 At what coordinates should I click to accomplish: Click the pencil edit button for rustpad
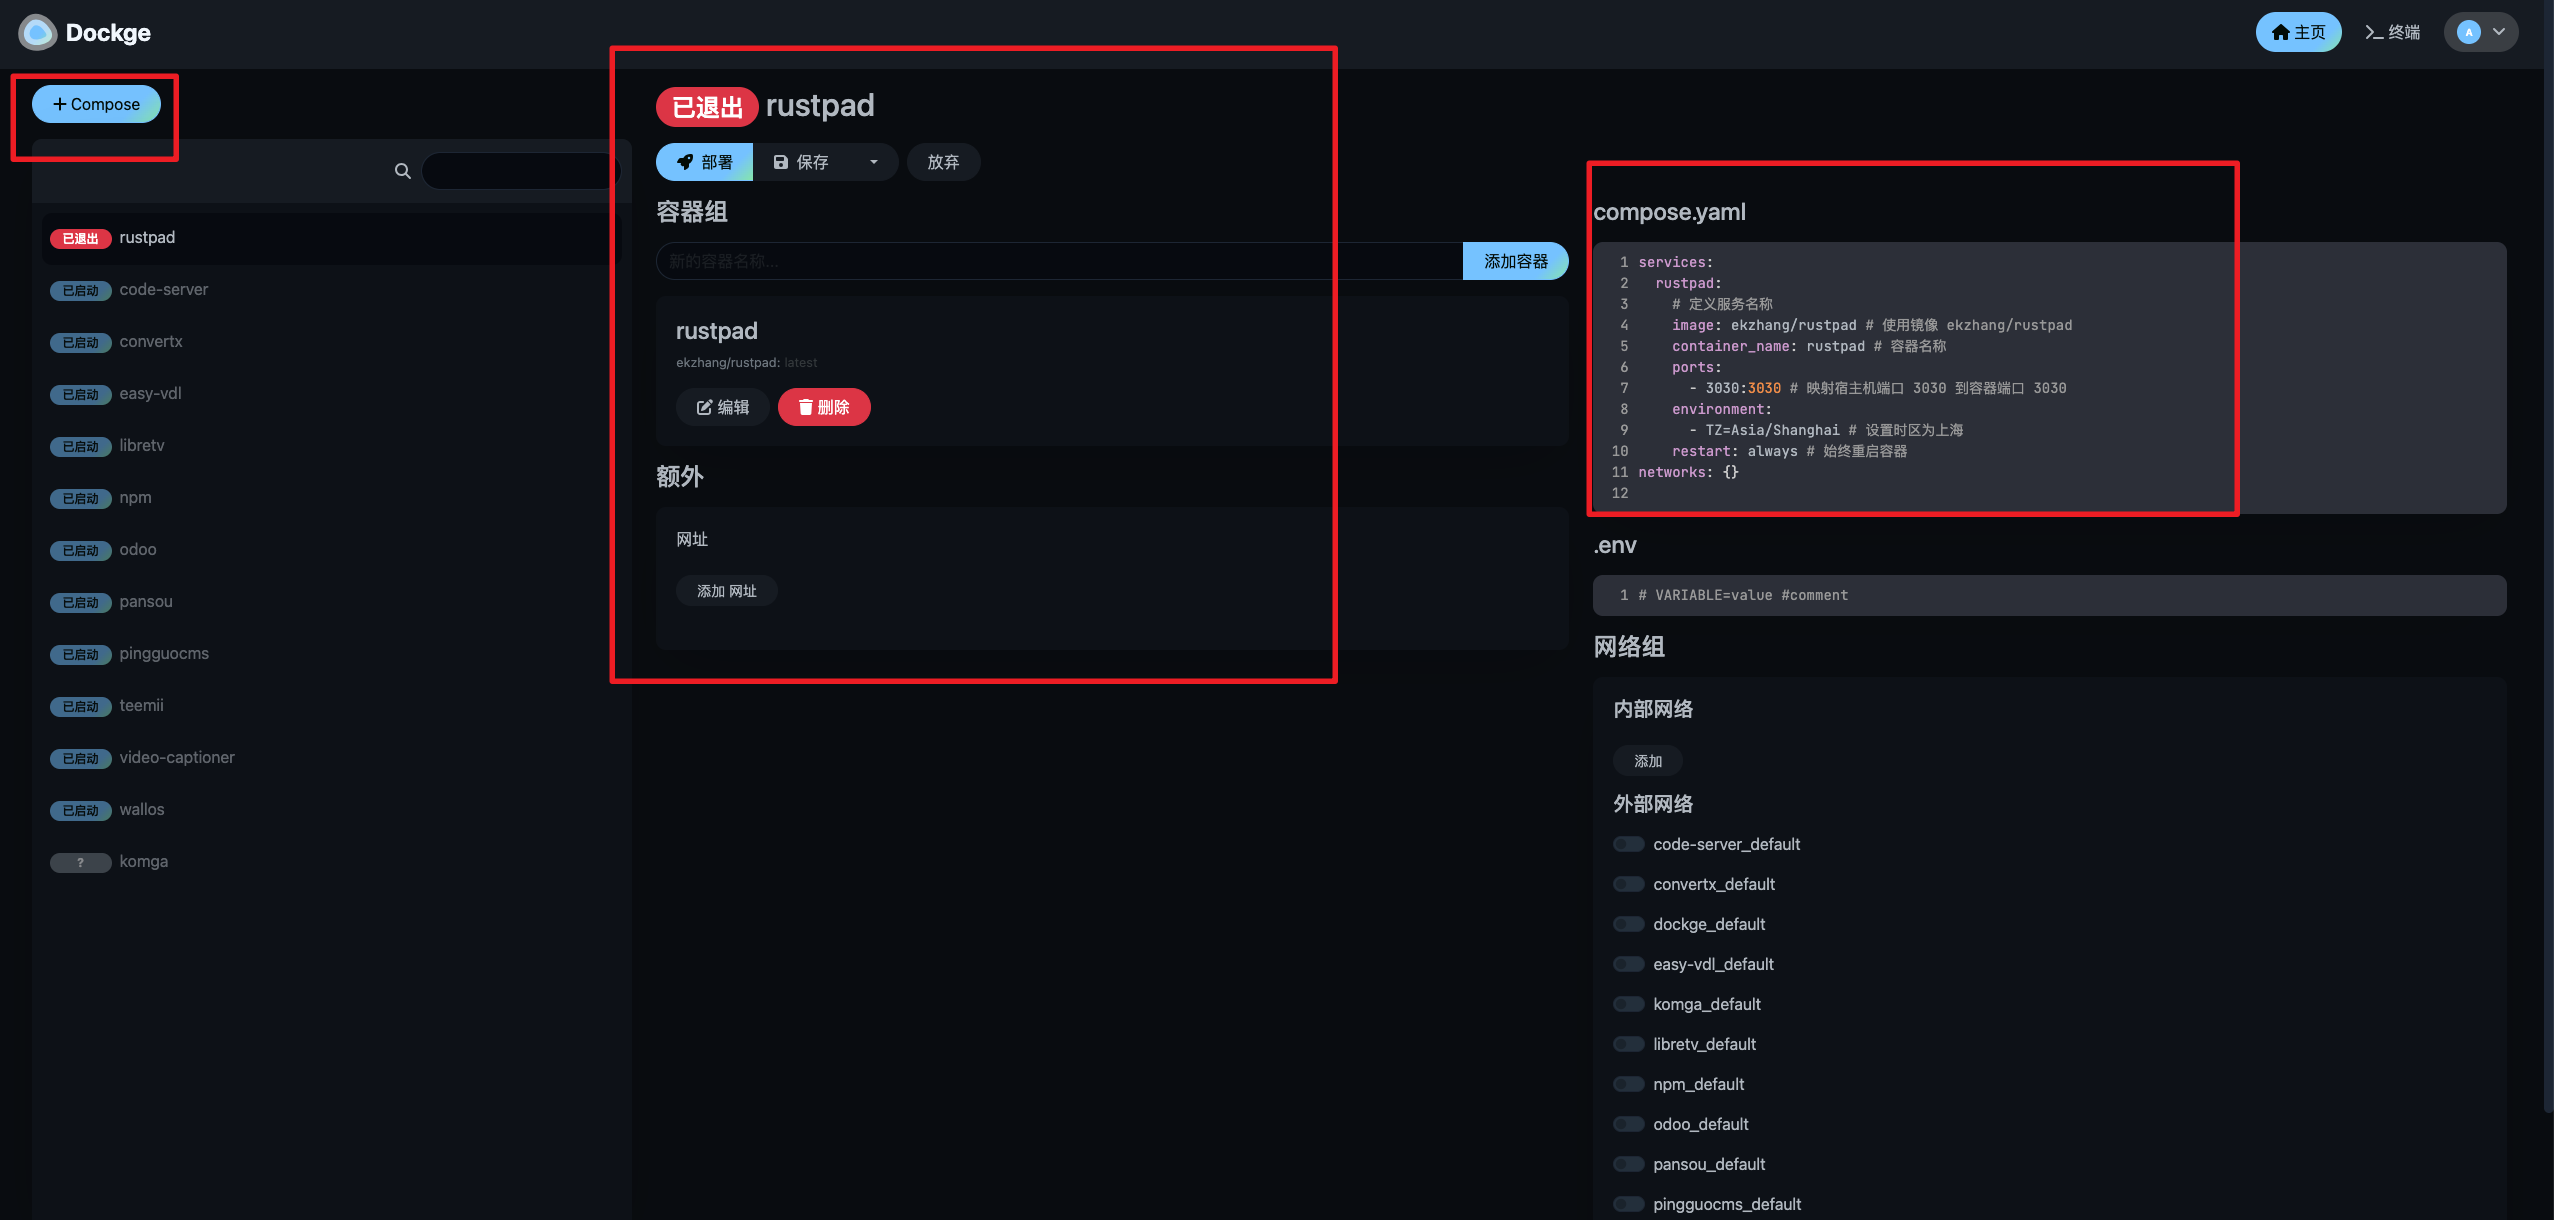(x=722, y=407)
